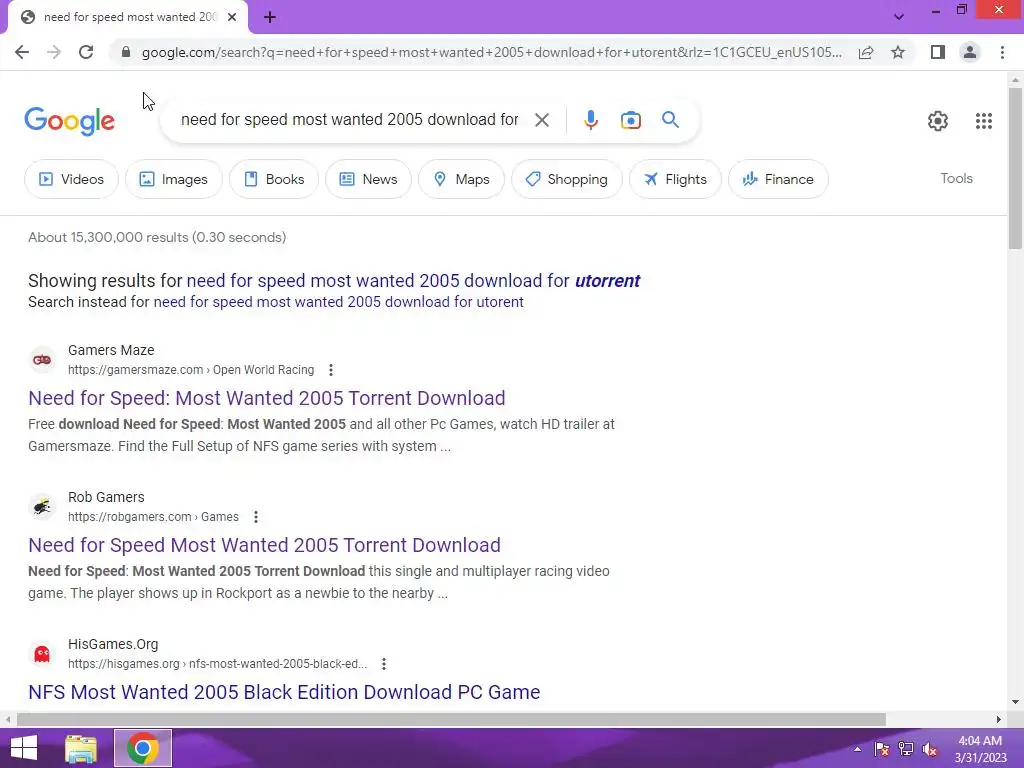The height and width of the screenshot is (768, 1024).
Task: Click the forward navigation arrow
Action: (x=54, y=52)
